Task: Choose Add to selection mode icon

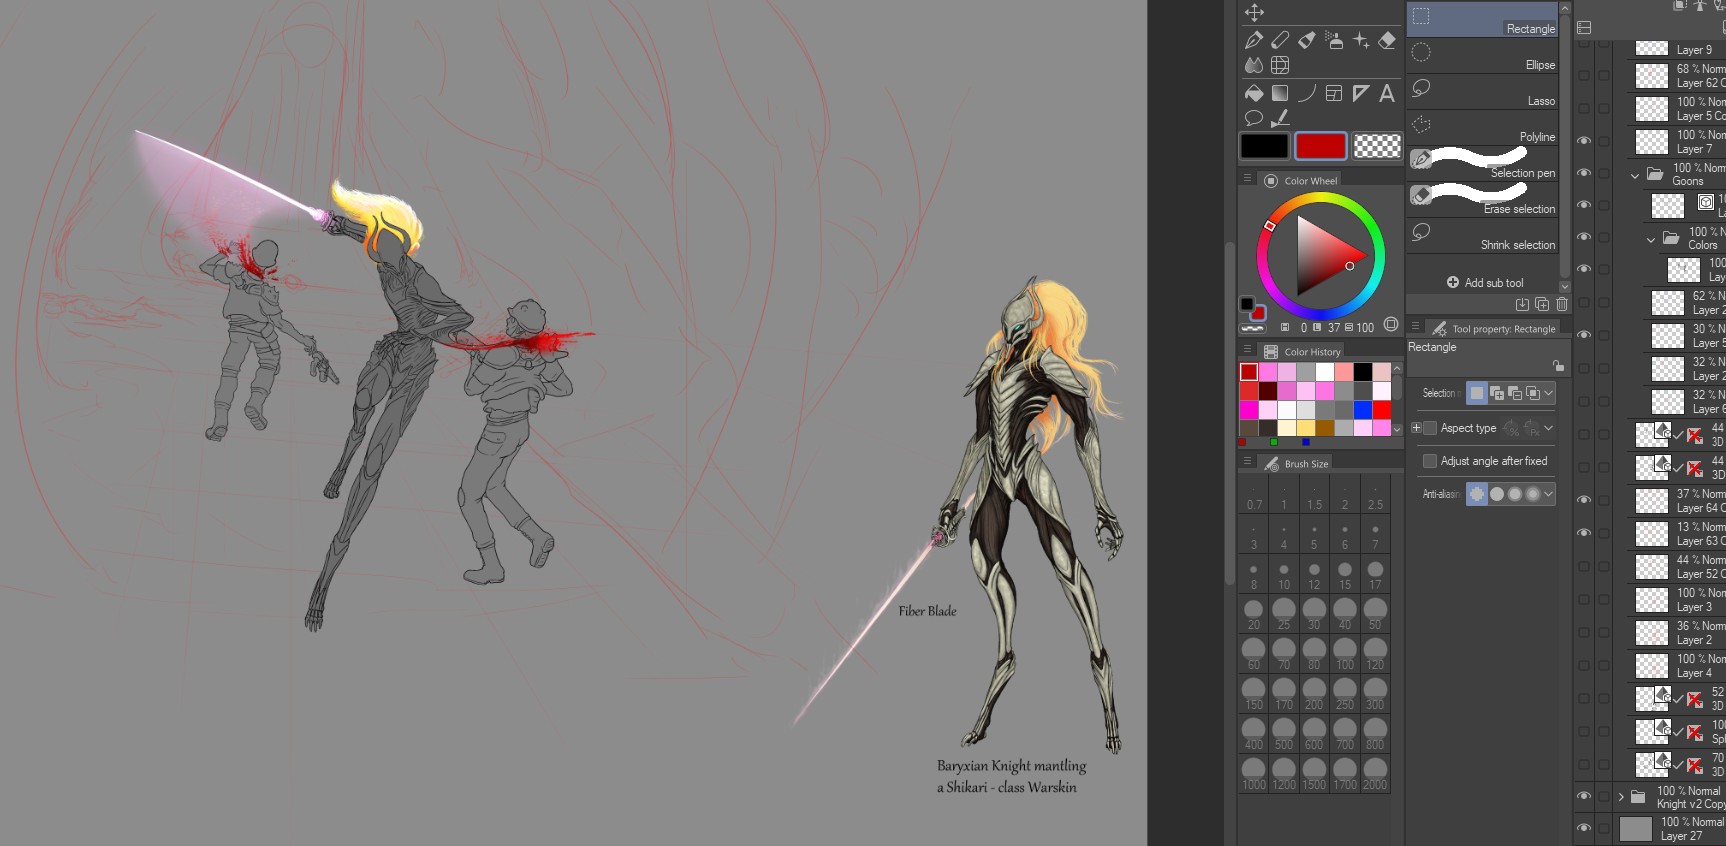Action: (1496, 393)
